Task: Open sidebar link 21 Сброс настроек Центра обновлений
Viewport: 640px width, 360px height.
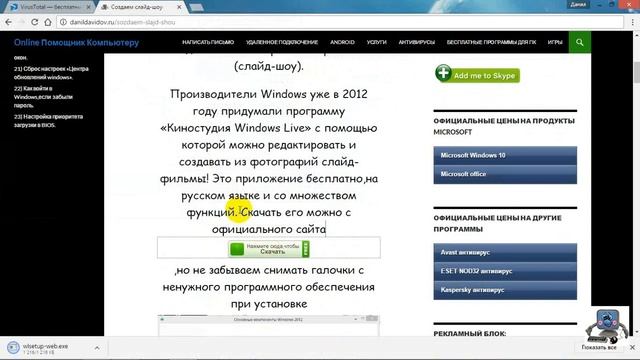Action: [51, 73]
